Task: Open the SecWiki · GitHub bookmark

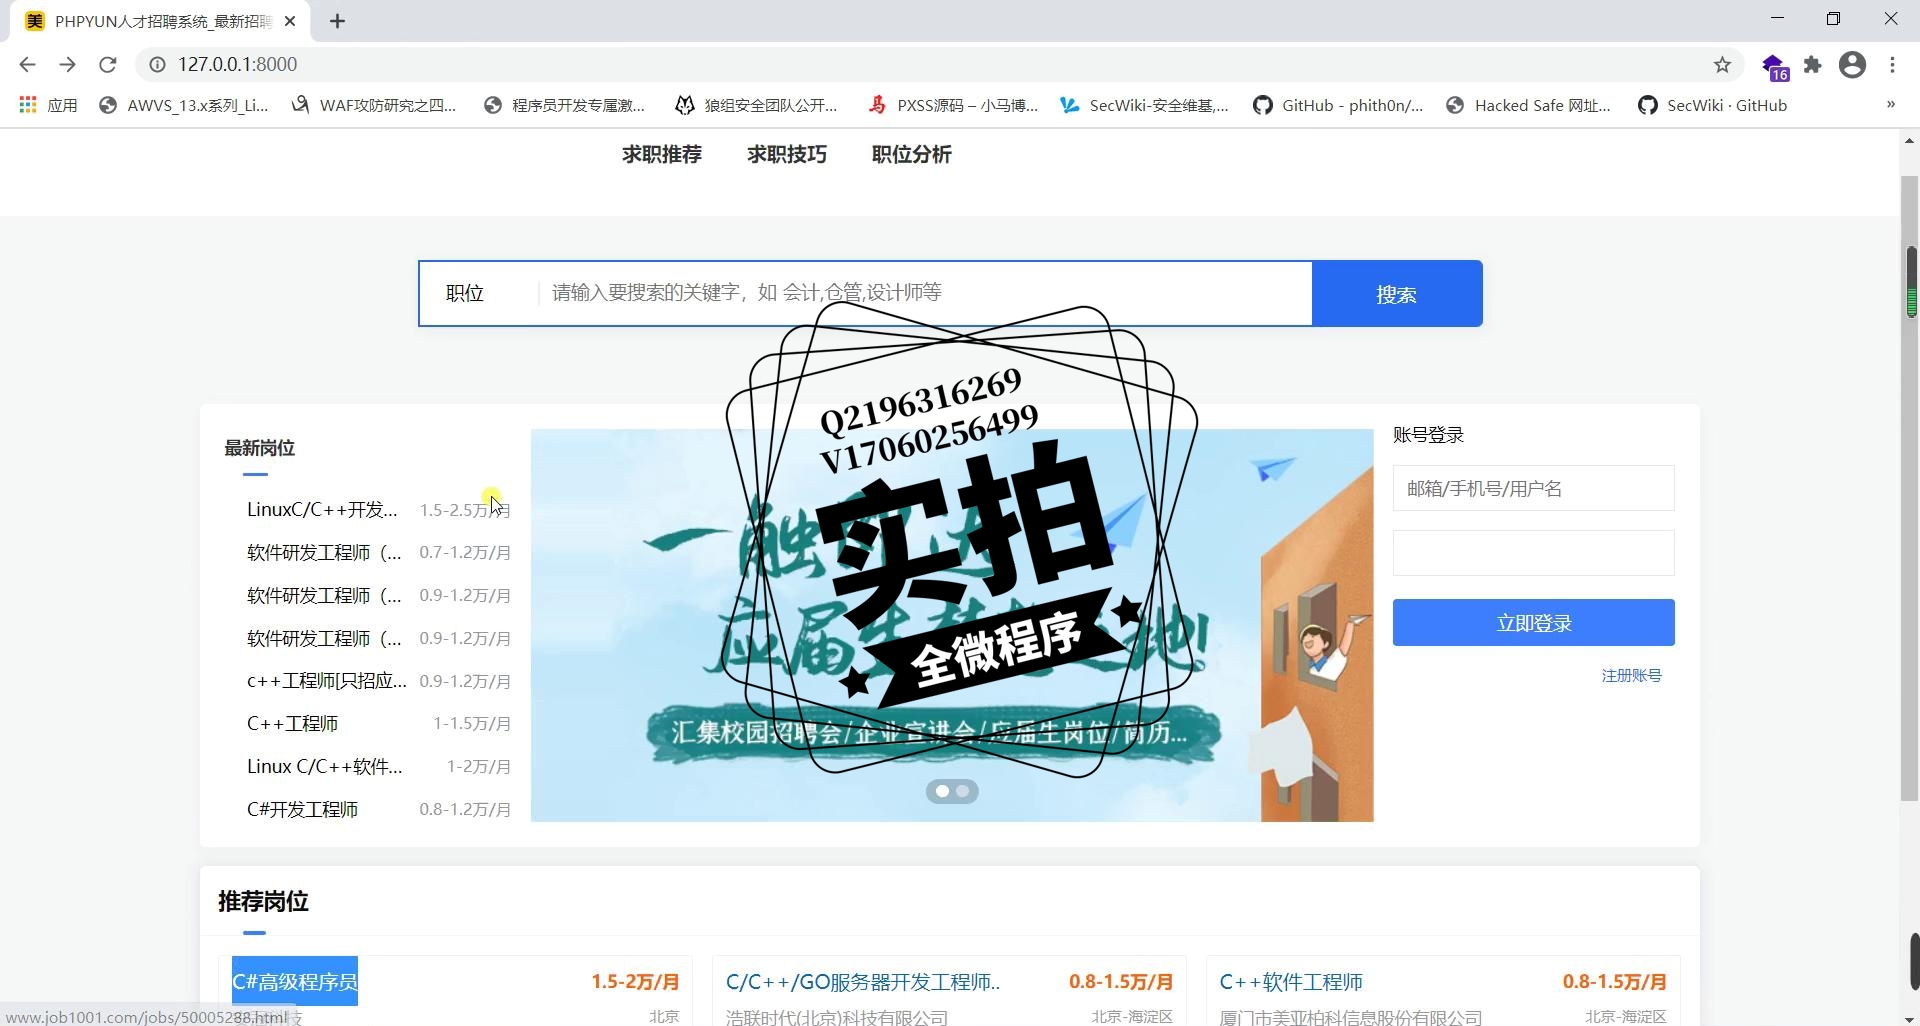Action: tap(1712, 105)
